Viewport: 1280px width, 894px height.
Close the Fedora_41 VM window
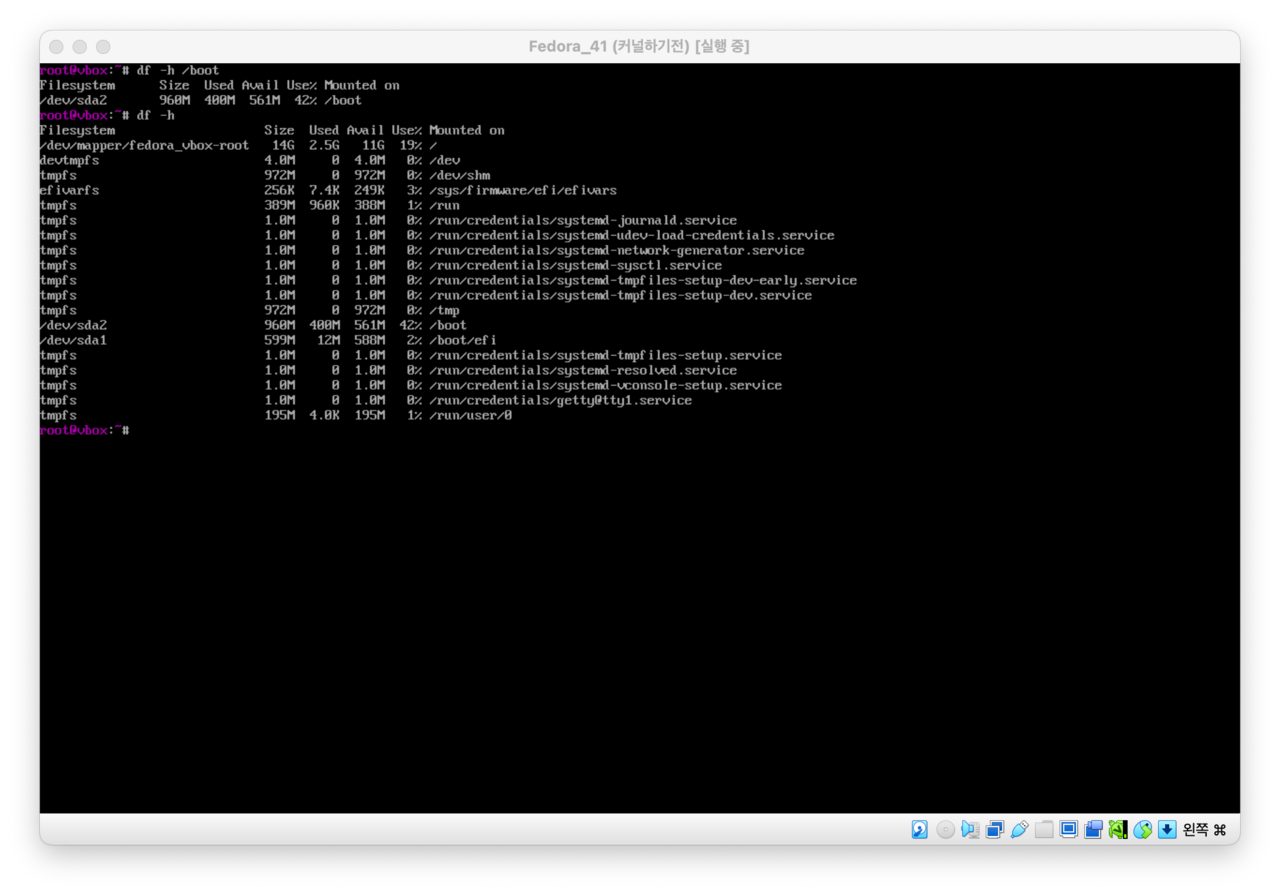56,47
